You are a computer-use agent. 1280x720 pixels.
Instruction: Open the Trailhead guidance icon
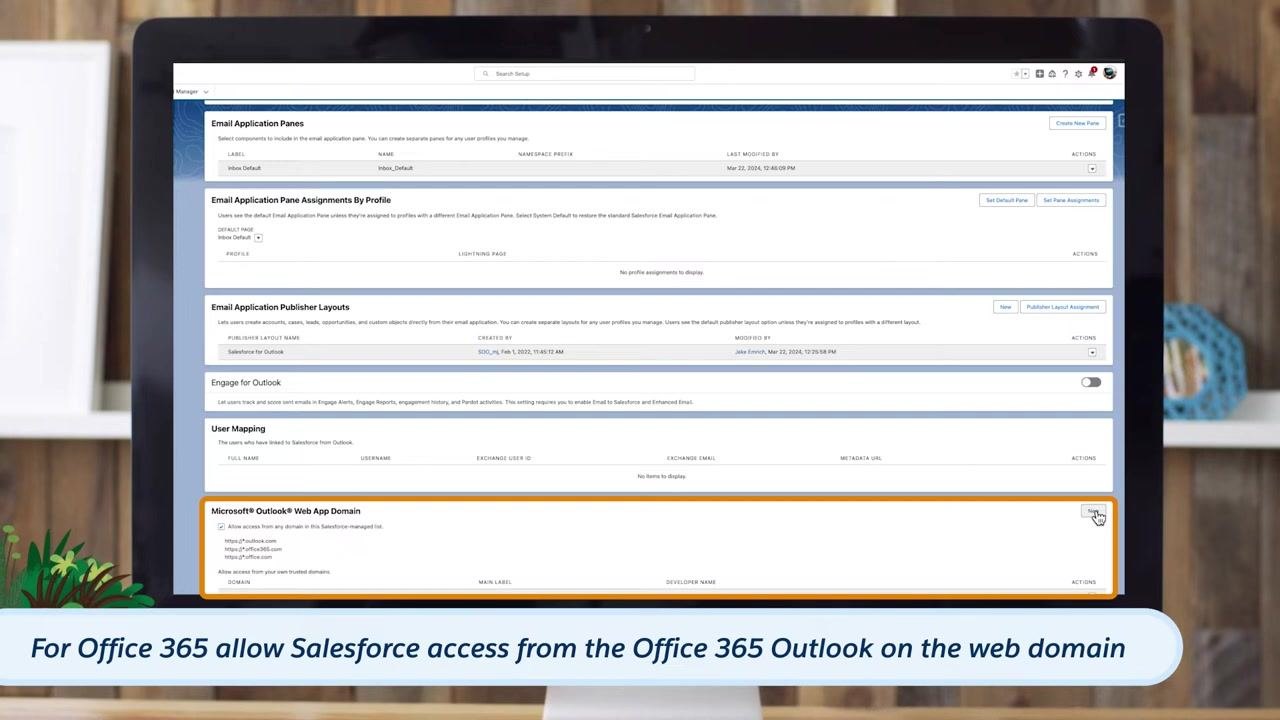pyautogui.click(x=1052, y=74)
